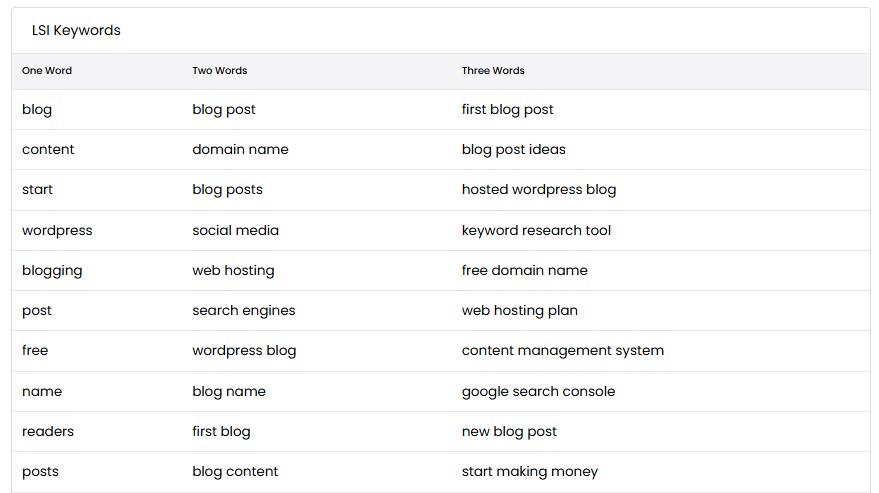Click the 'Two Words' column header
The height and width of the screenshot is (493, 879).
[x=220, y=71]
